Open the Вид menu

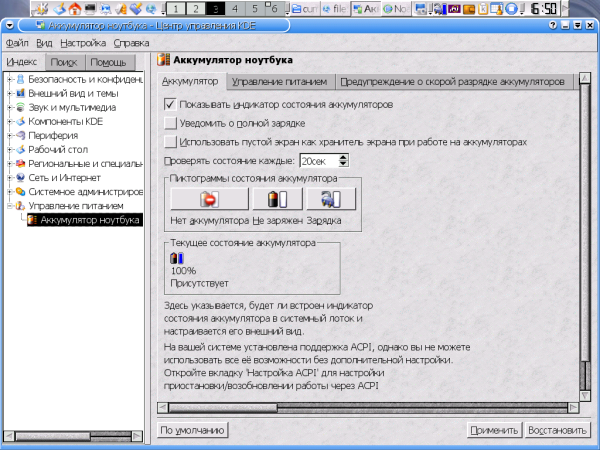[44, 43]
